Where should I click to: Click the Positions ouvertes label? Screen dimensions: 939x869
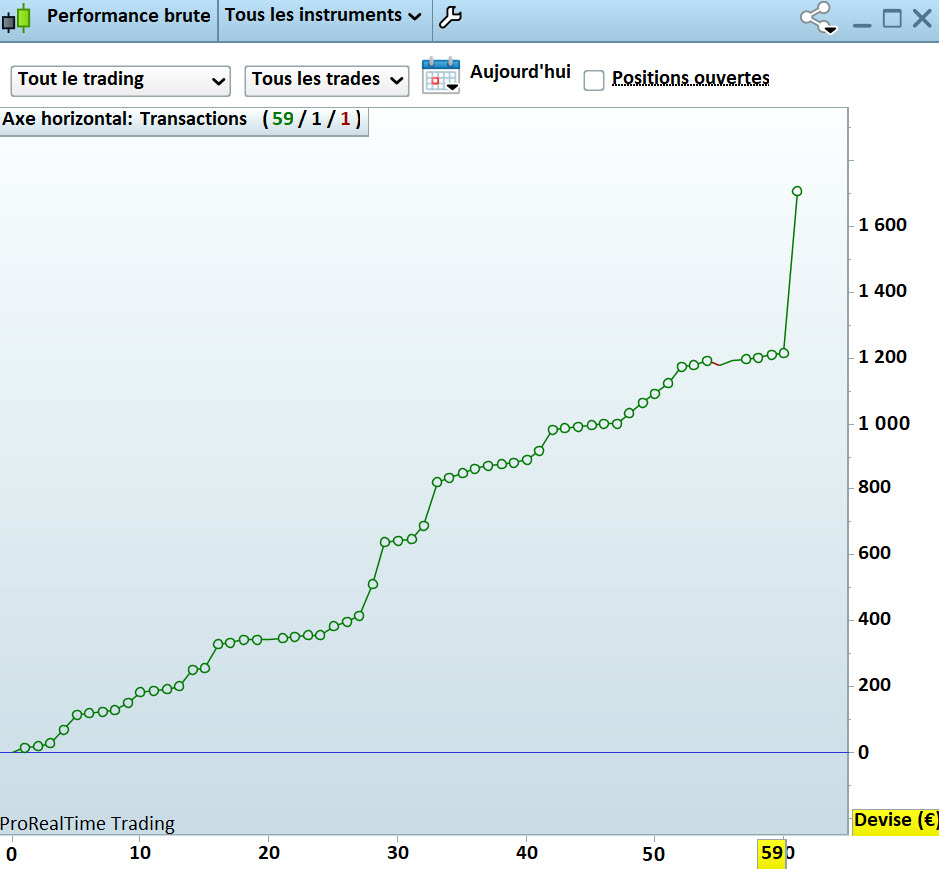pos(690,78)
